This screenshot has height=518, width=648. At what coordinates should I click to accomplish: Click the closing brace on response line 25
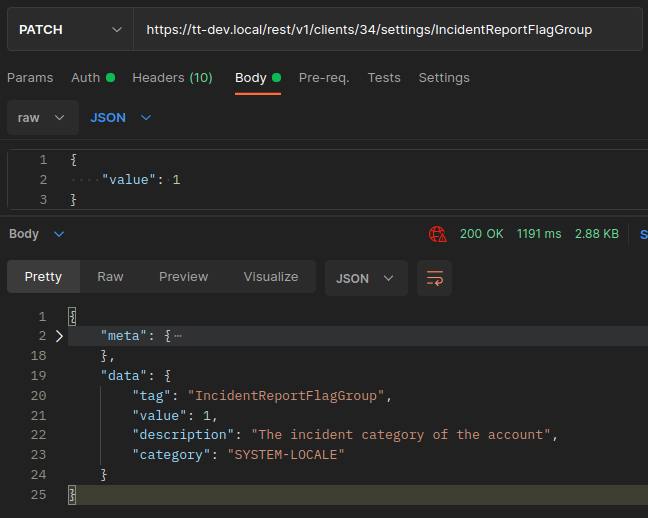tap(72, 494)
